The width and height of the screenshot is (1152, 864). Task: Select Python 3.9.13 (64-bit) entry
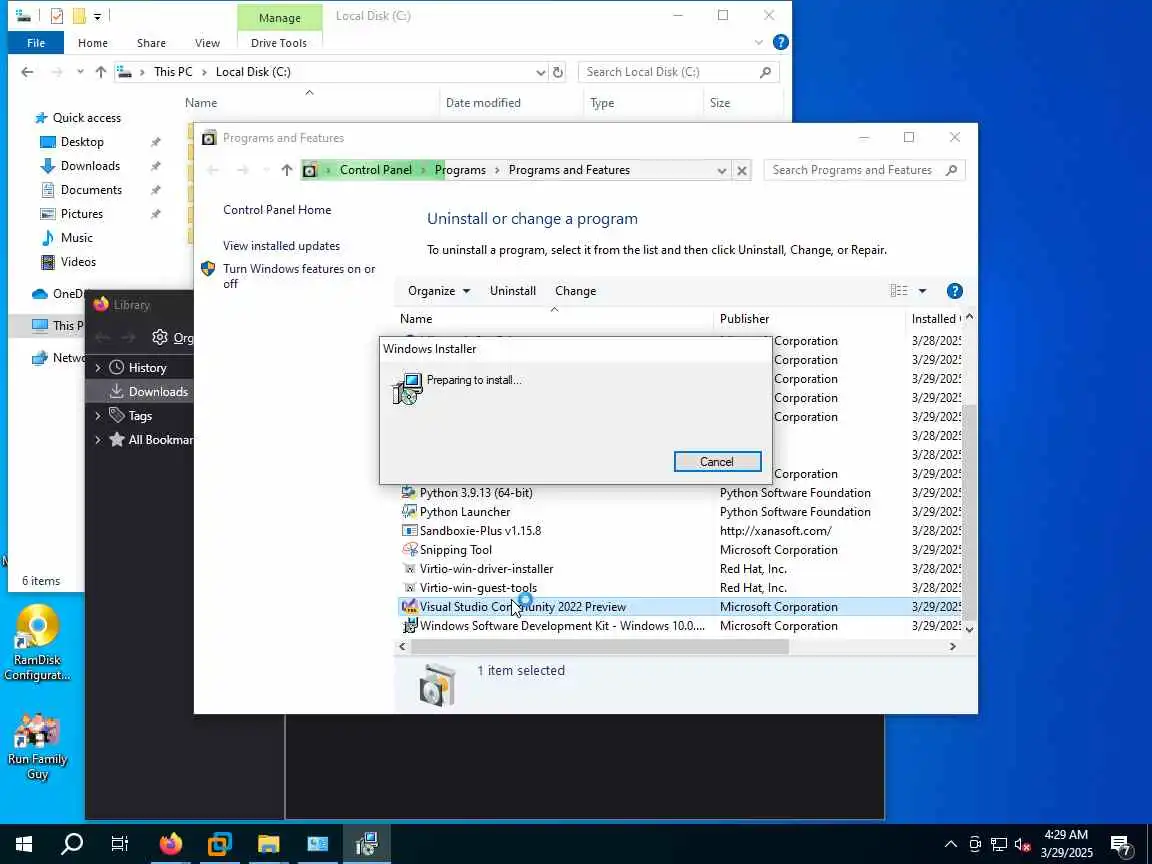pyautogui.click(x=476, y=493)
